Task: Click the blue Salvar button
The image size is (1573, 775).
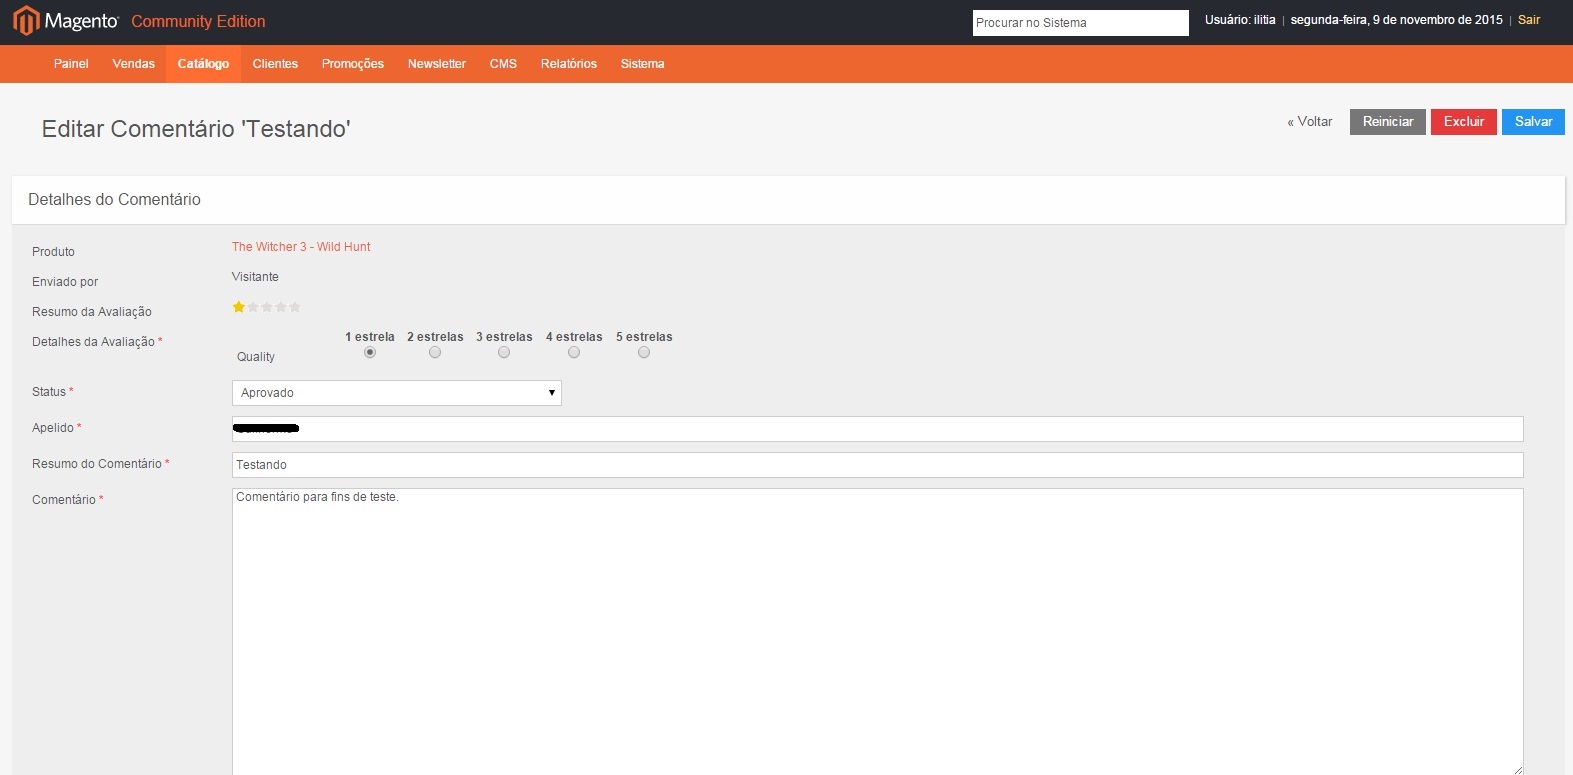Action: (x=1533, y=122)
